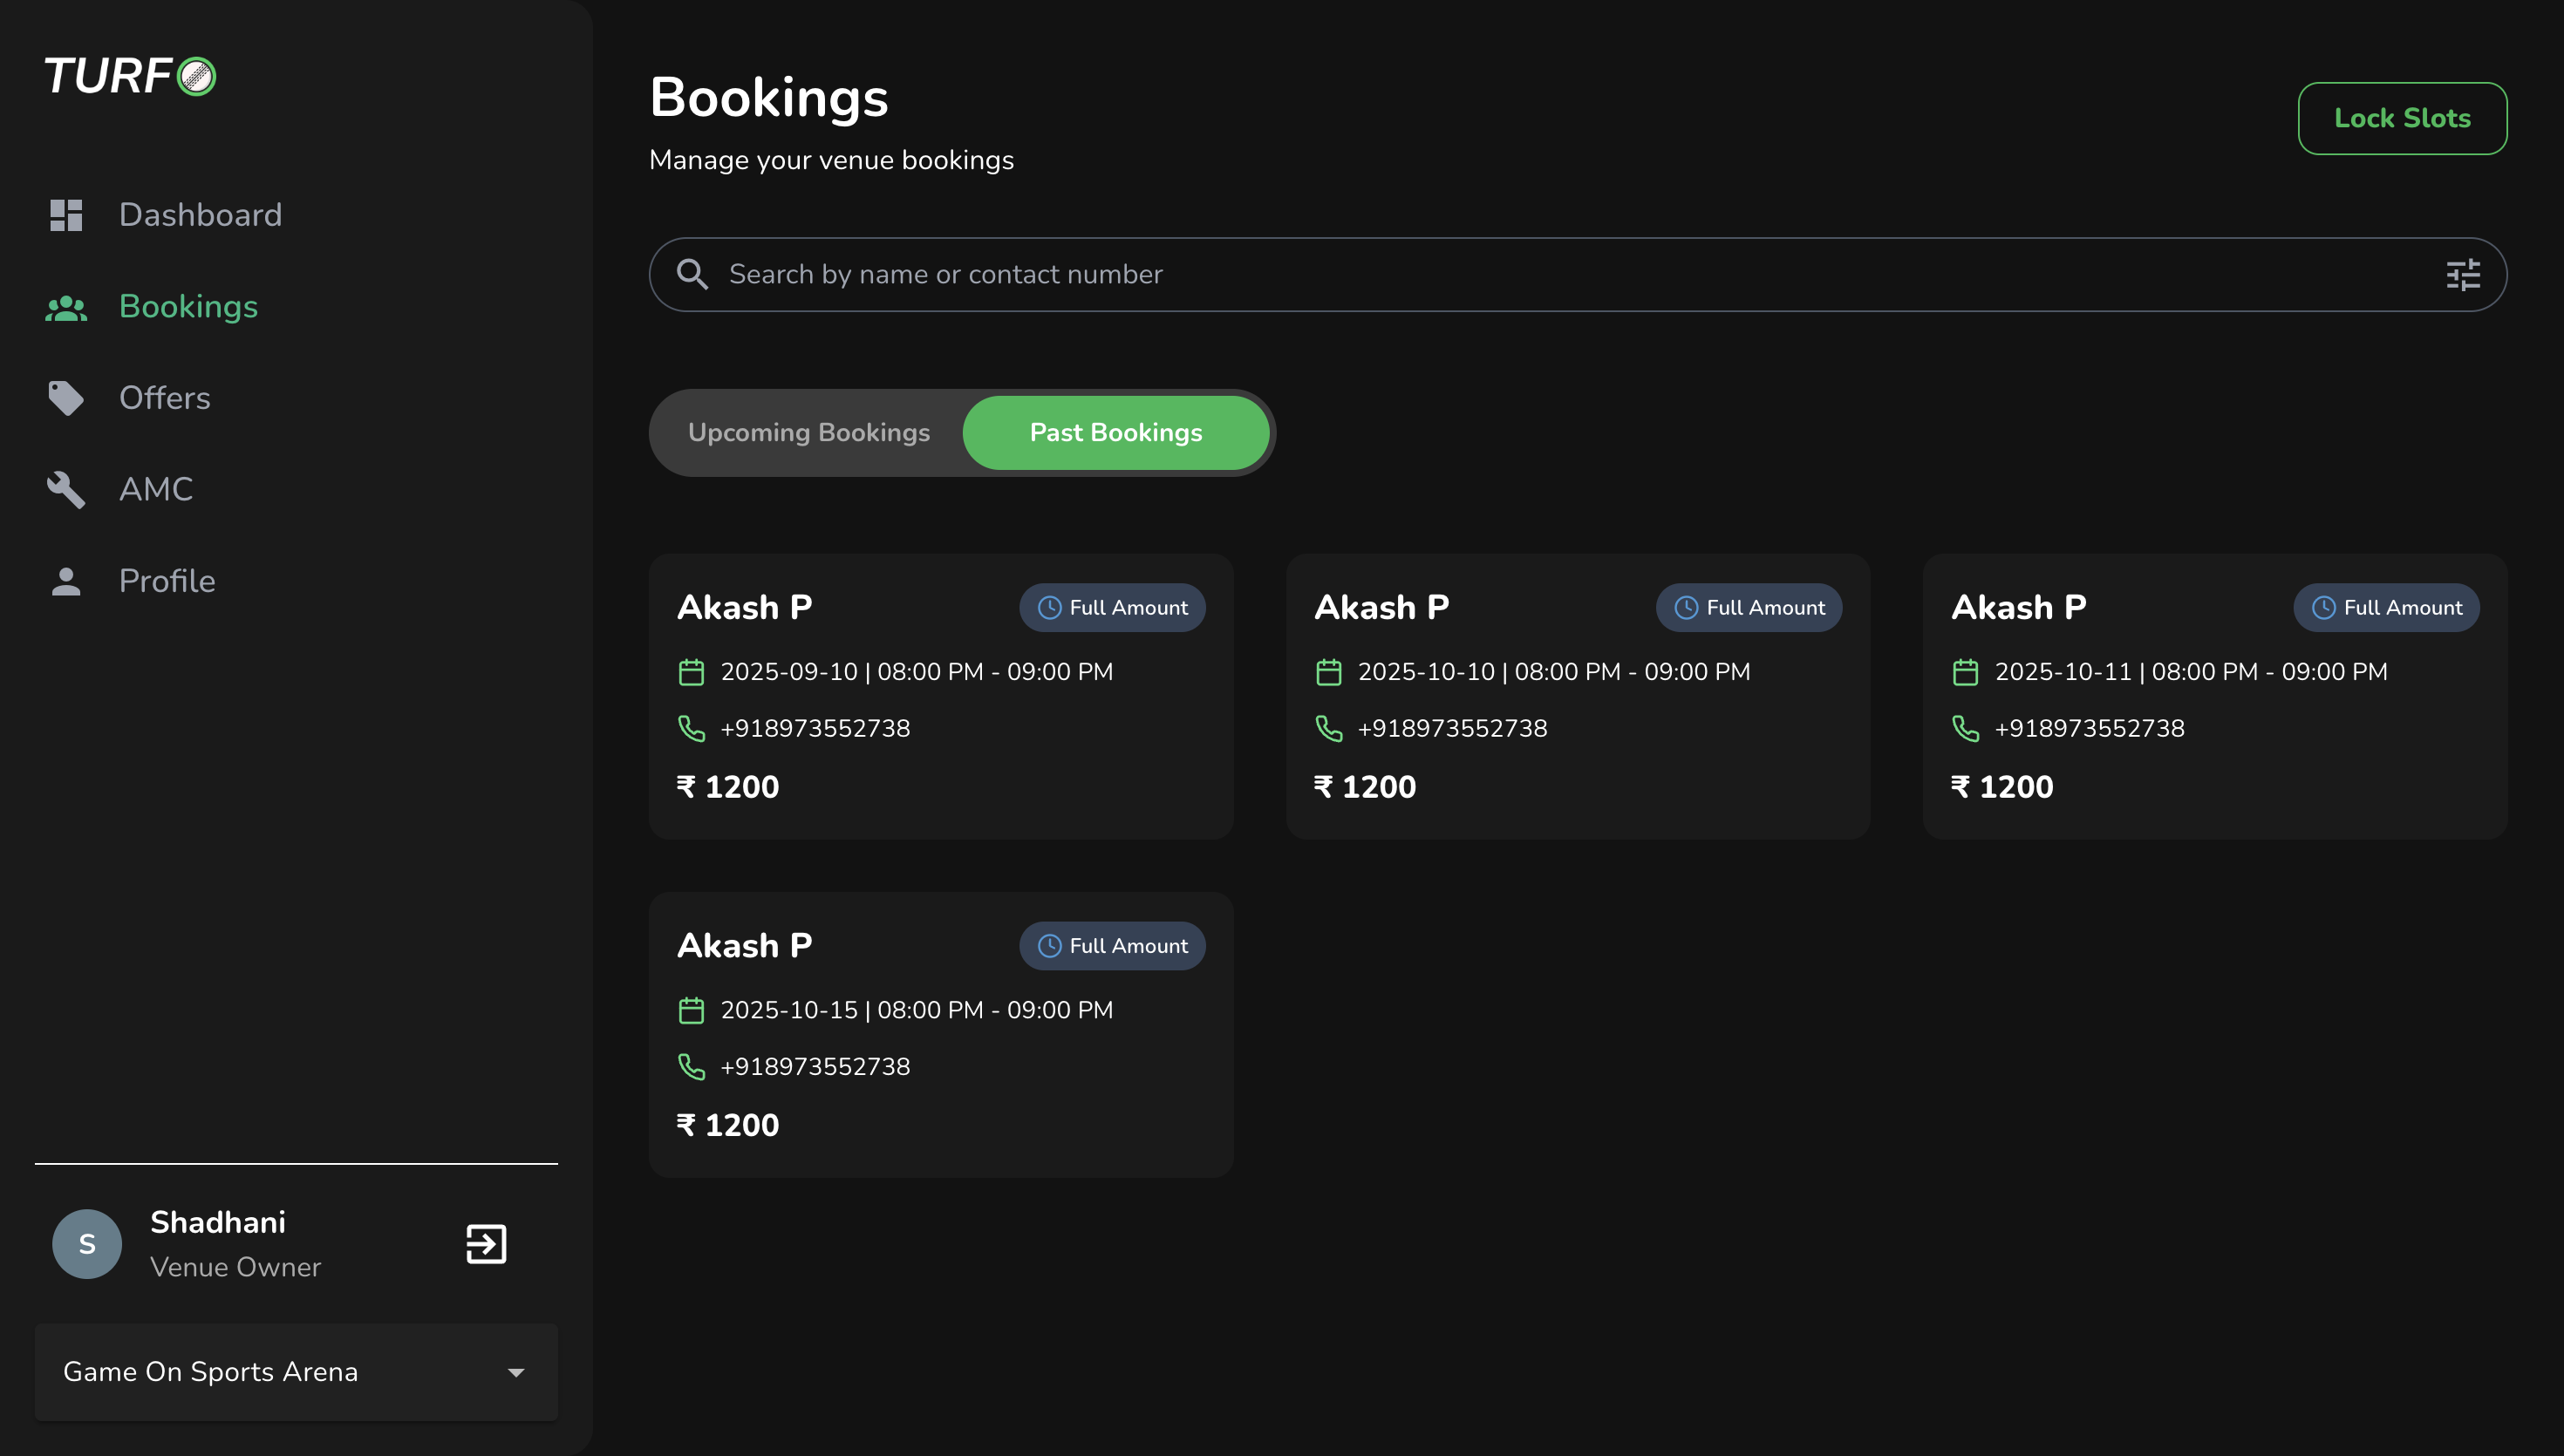The height and width of the screenshot is (1456, 2564).
Task: Click calendar icon on 2025-09-10 booking
Action: tap(691, 672)
